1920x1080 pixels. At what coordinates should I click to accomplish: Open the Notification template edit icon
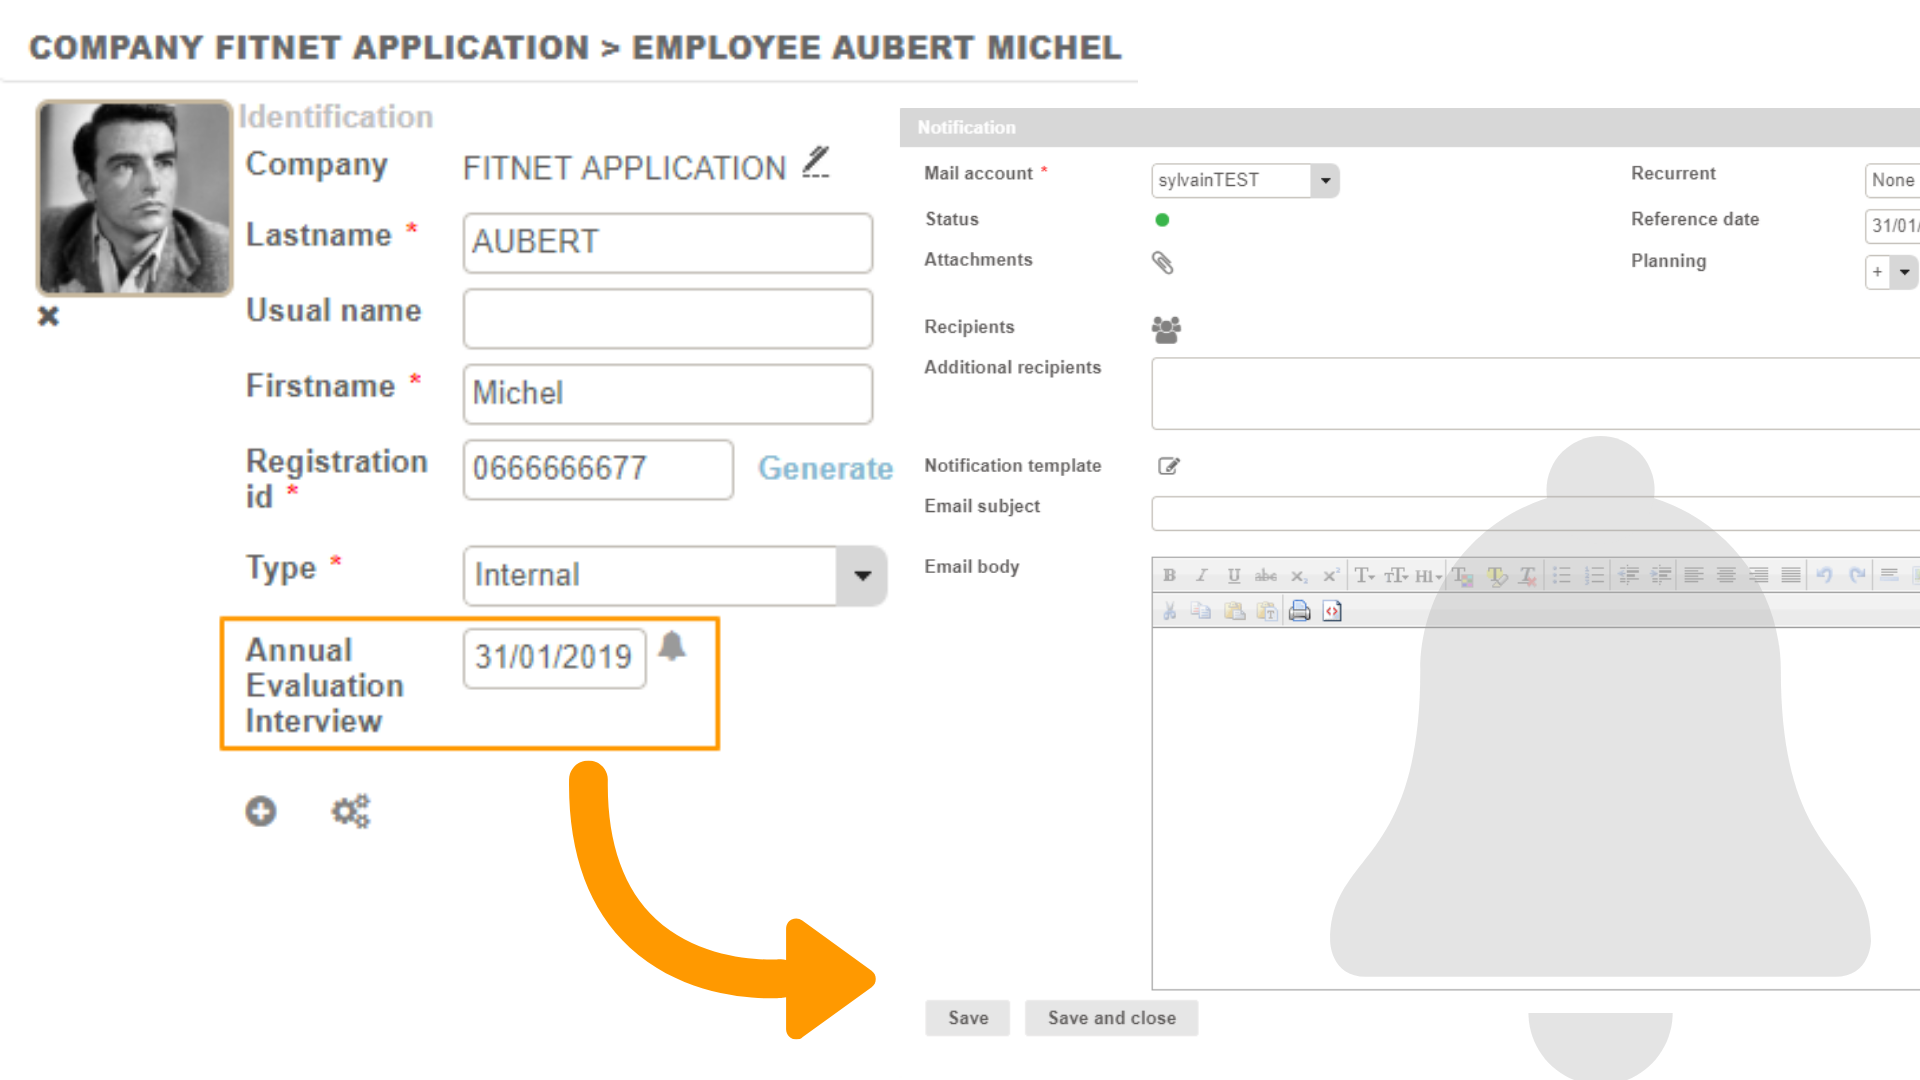tap(1168, 466)
